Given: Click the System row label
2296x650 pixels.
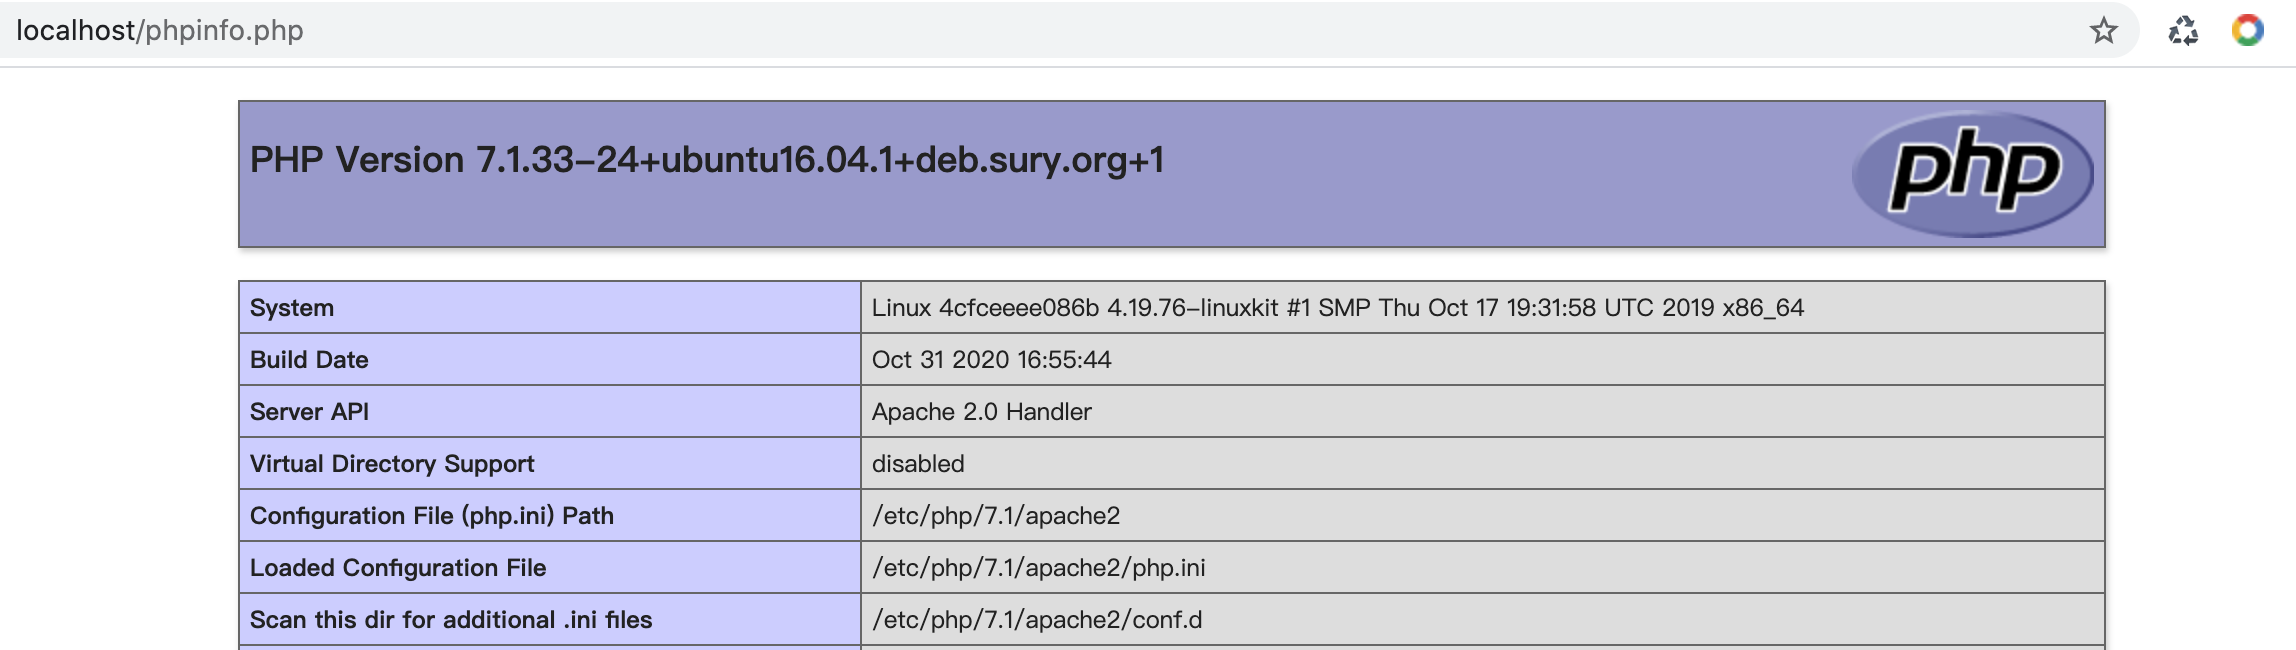Looking at the screenshot, I should (292, 308).
